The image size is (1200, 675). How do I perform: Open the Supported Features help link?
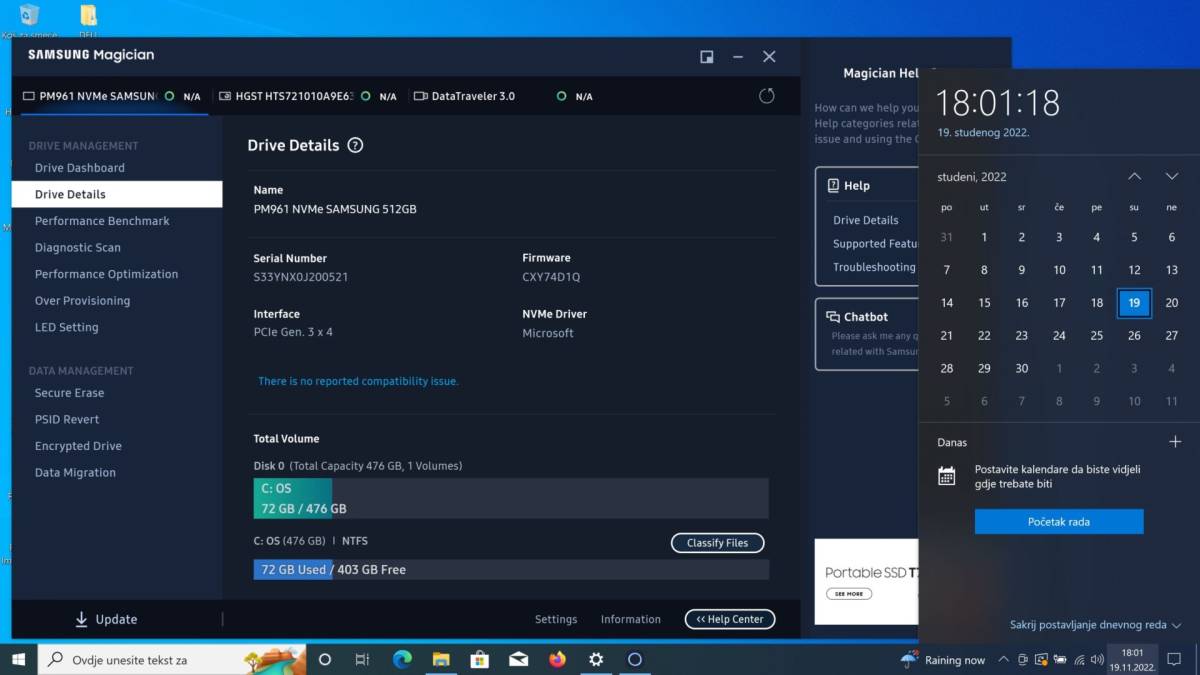pyautogui.click(x=876, y=244)
